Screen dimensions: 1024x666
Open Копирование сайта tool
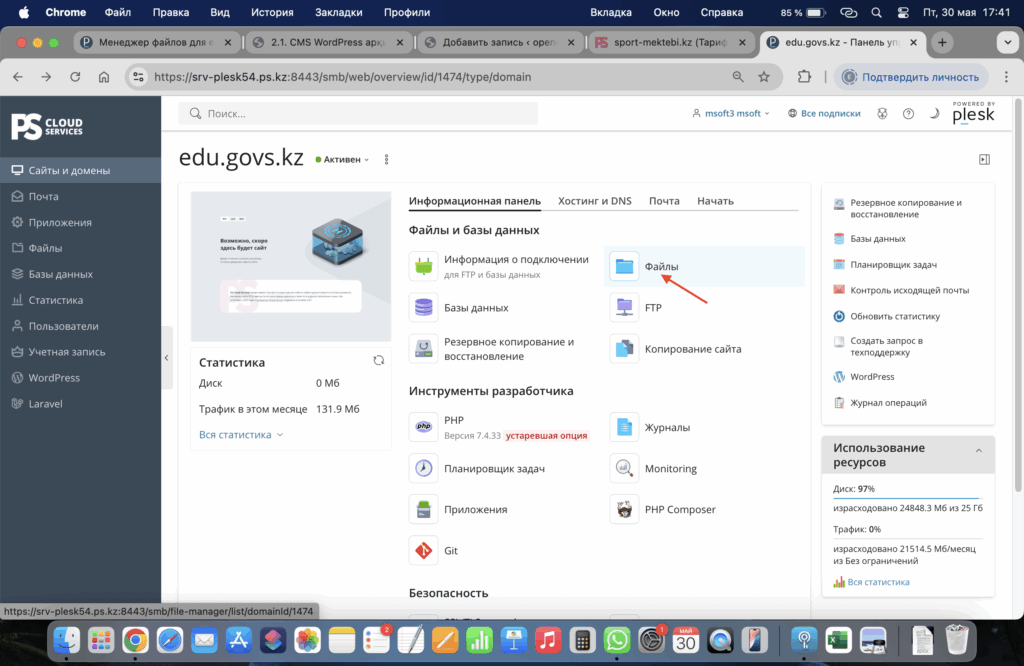(625, 349)
